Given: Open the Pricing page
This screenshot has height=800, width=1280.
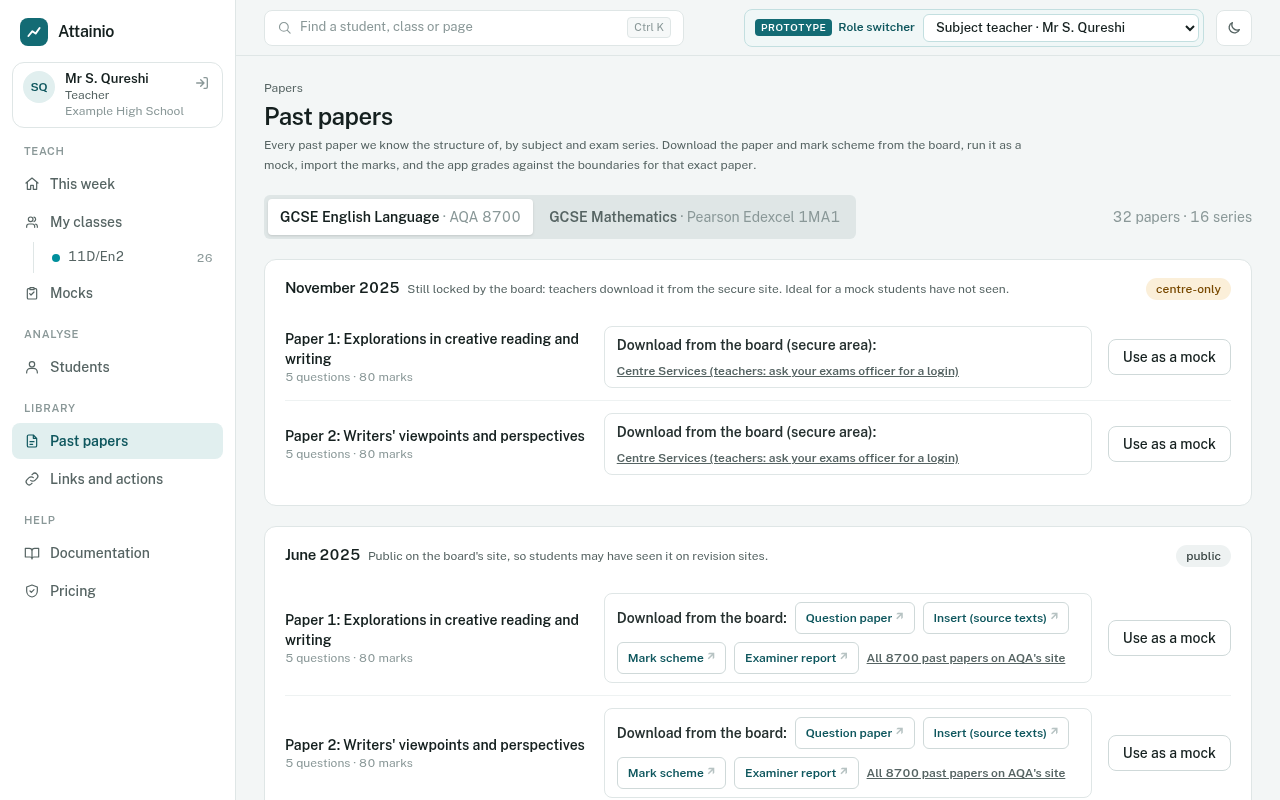Looking at the screenshot, I should point(117,591).
